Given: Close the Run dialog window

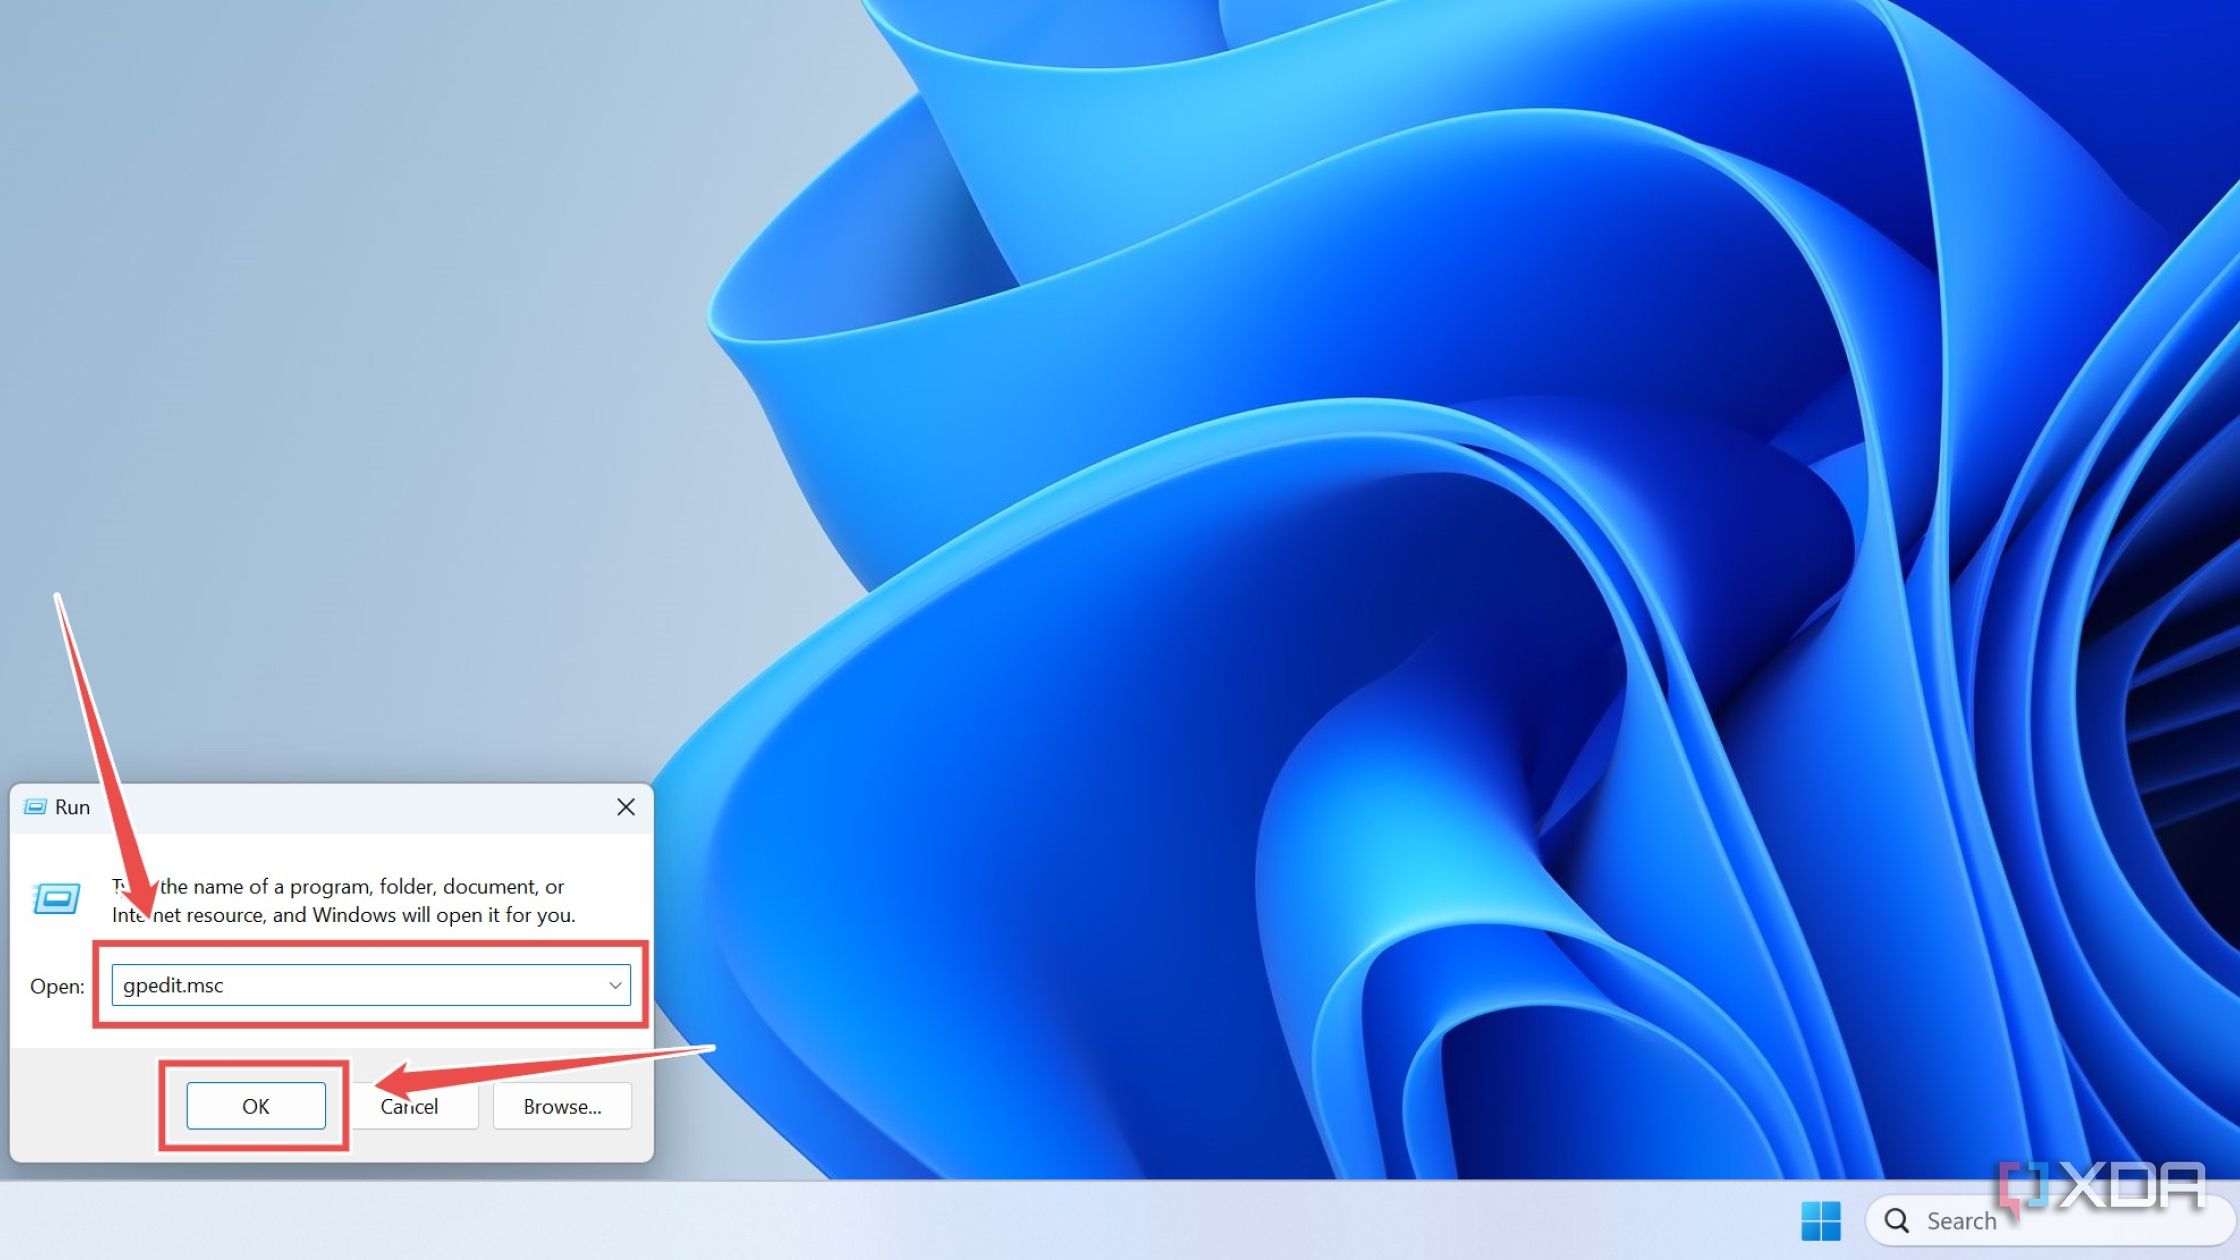Looking at the screenshot, I should [626, 807].
